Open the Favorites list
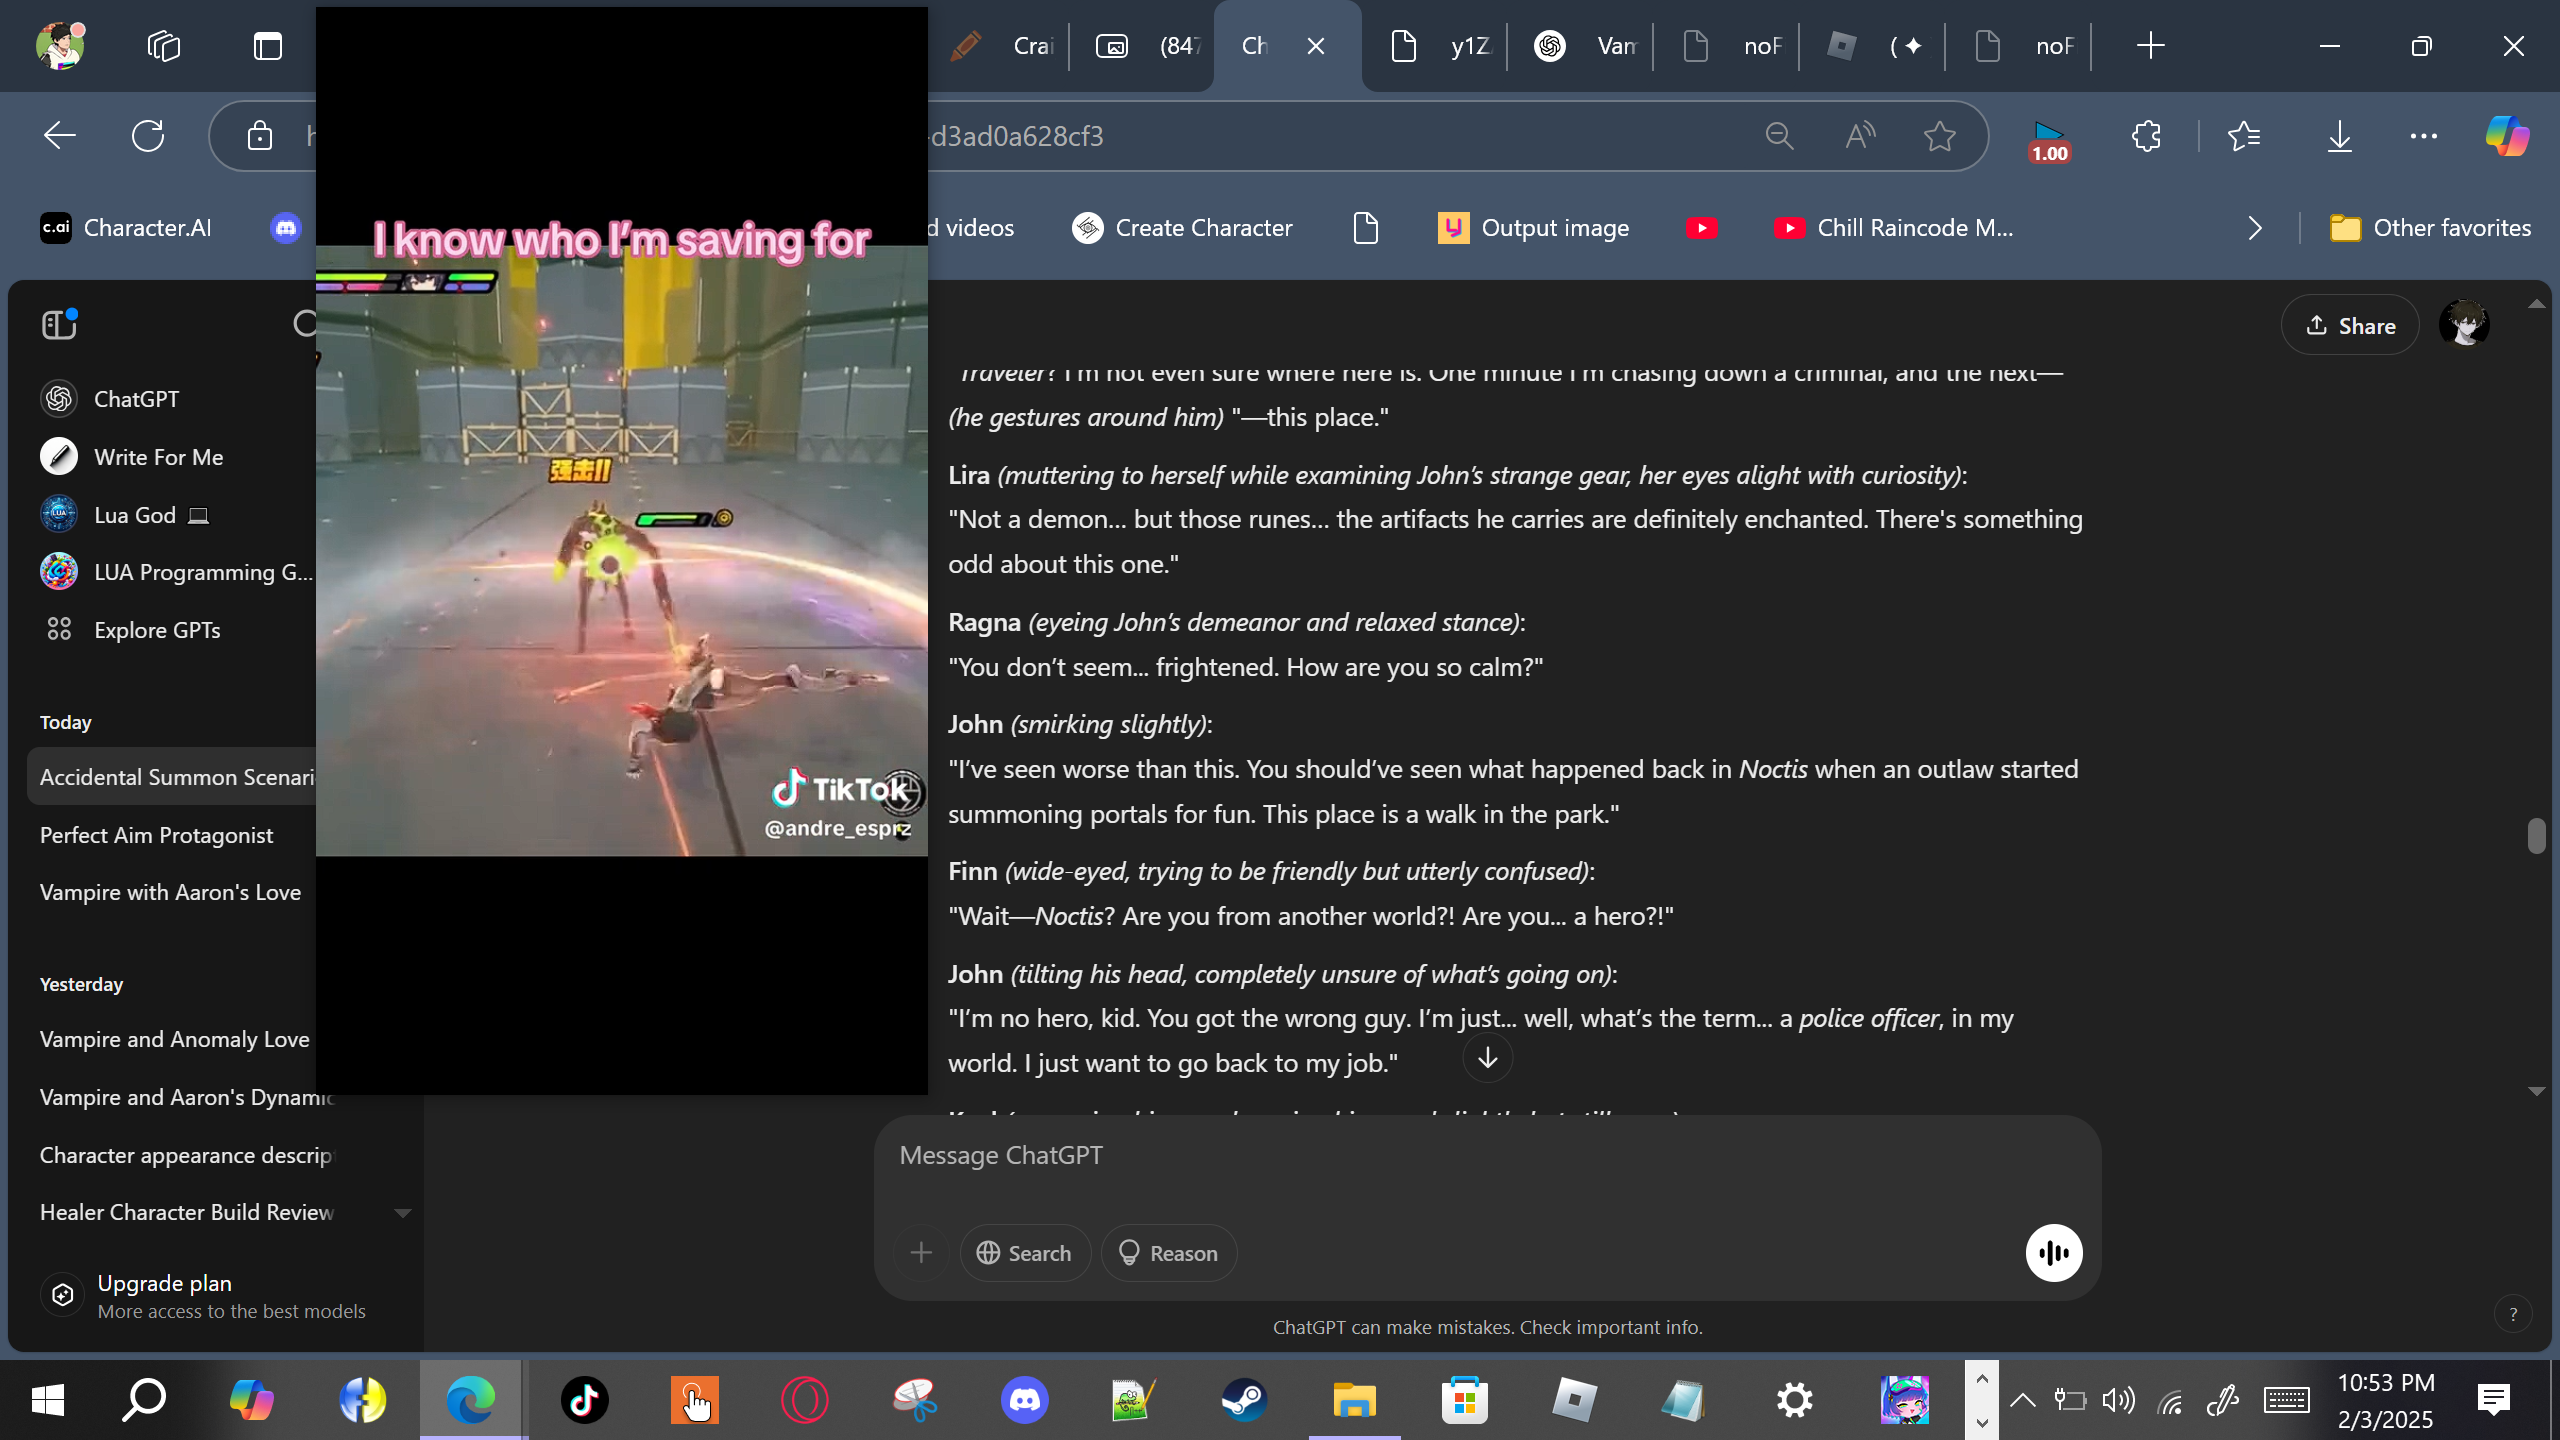 [2244, 136]
